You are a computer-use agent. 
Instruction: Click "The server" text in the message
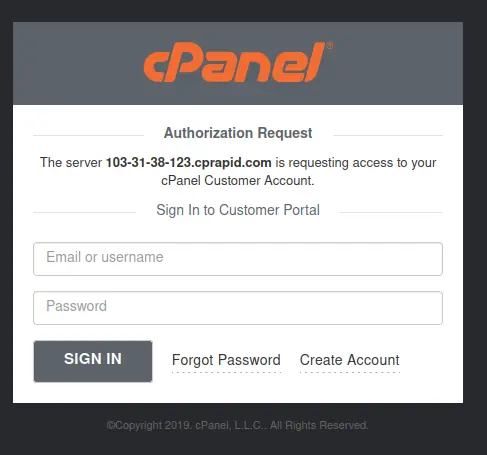(x=71, y=163)
